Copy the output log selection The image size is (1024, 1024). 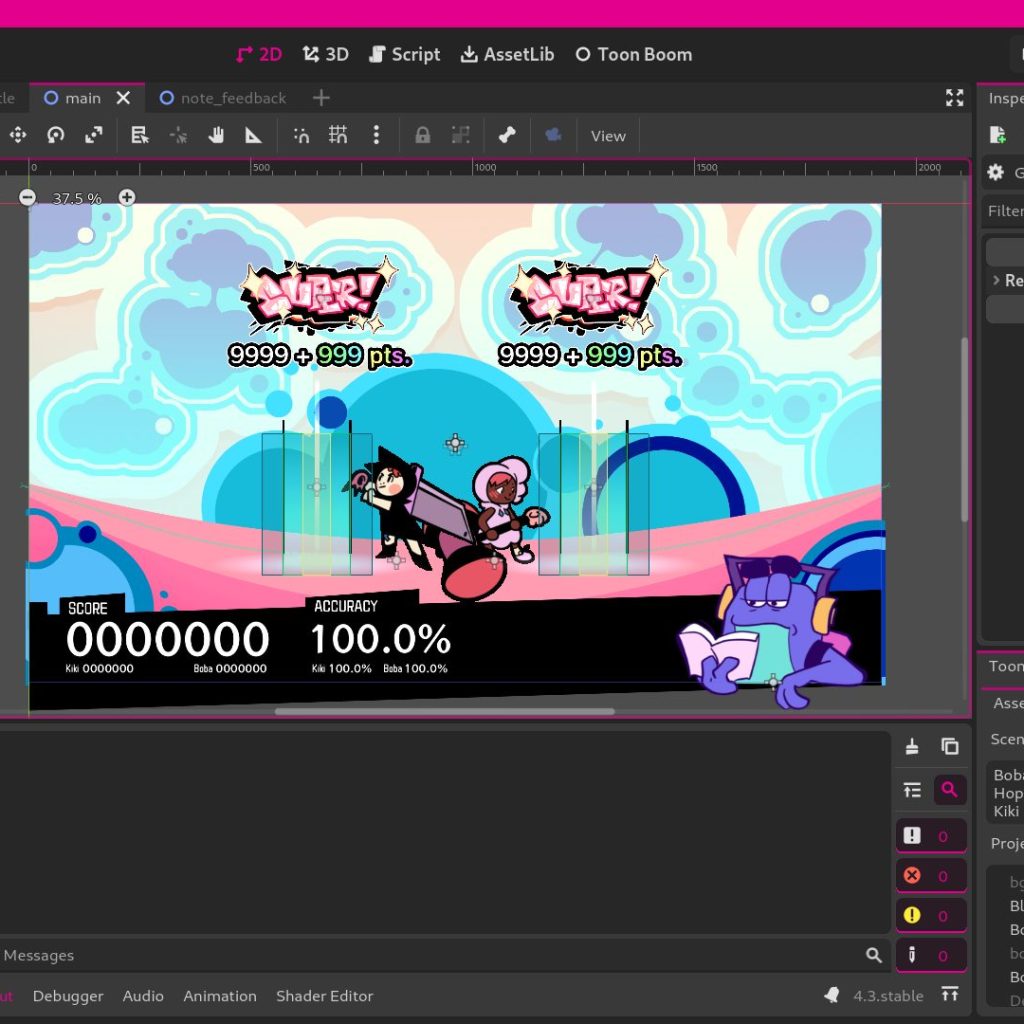[x=949, y=746]
